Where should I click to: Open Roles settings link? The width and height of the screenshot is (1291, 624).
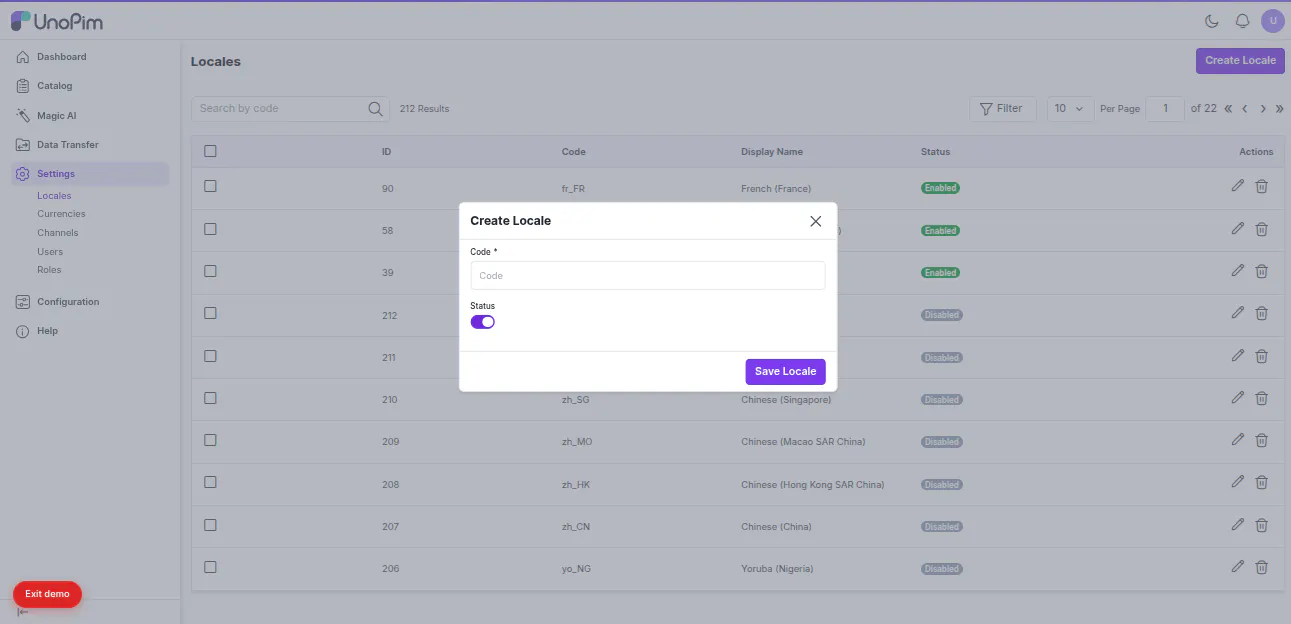click(49, 270)
